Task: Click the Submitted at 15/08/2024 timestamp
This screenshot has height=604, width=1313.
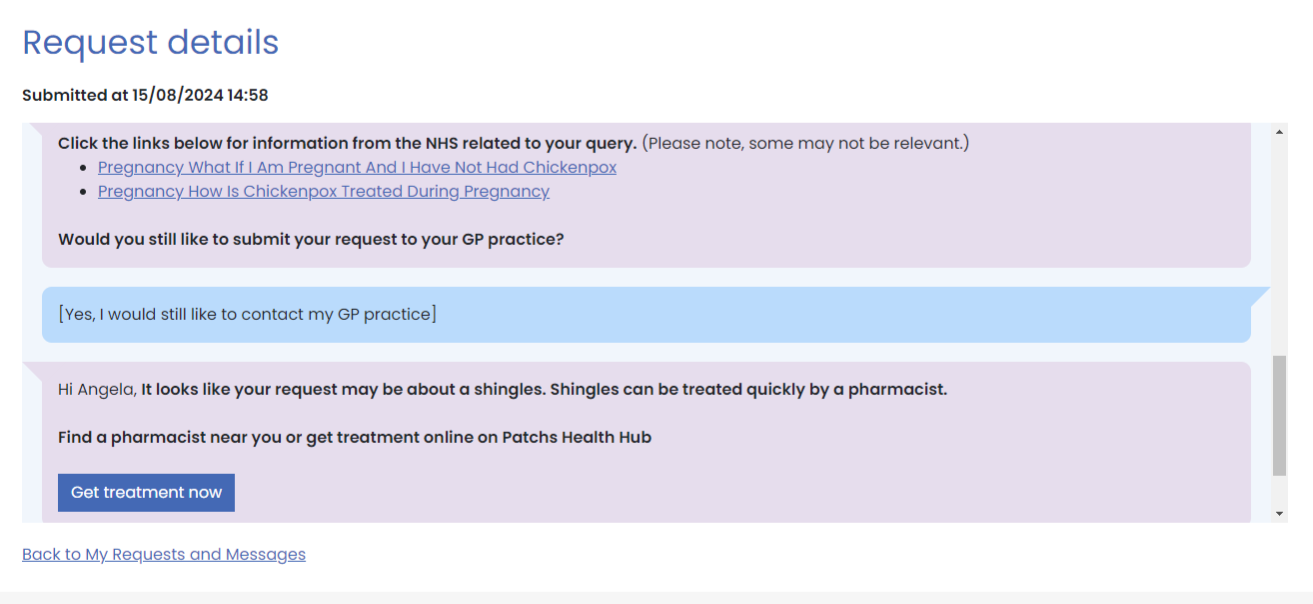Action: pos(145,95)
